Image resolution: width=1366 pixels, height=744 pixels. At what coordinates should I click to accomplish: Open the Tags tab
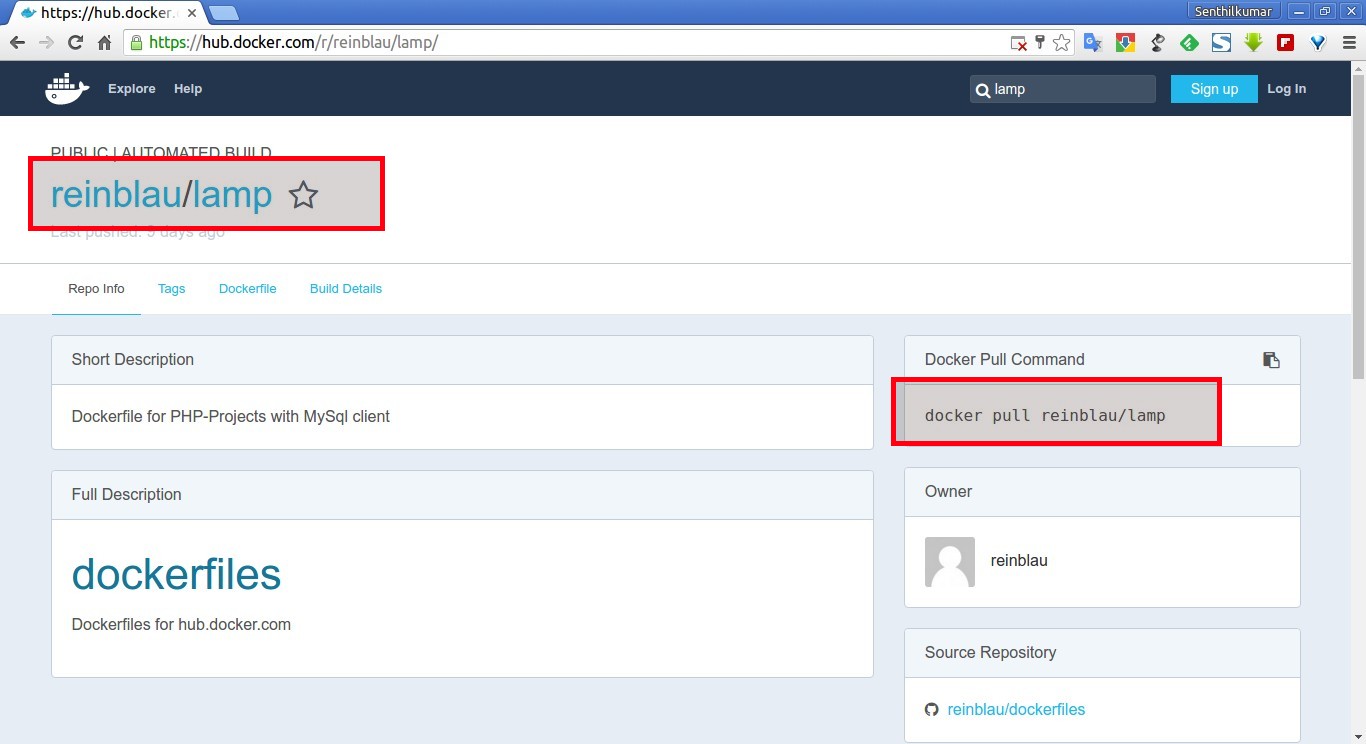171,289
